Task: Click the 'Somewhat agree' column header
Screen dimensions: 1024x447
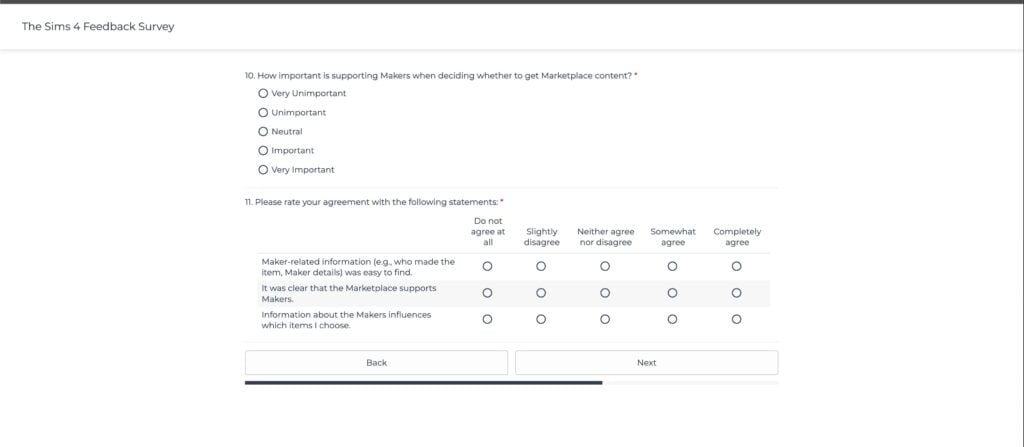Action: pos(673,237)
